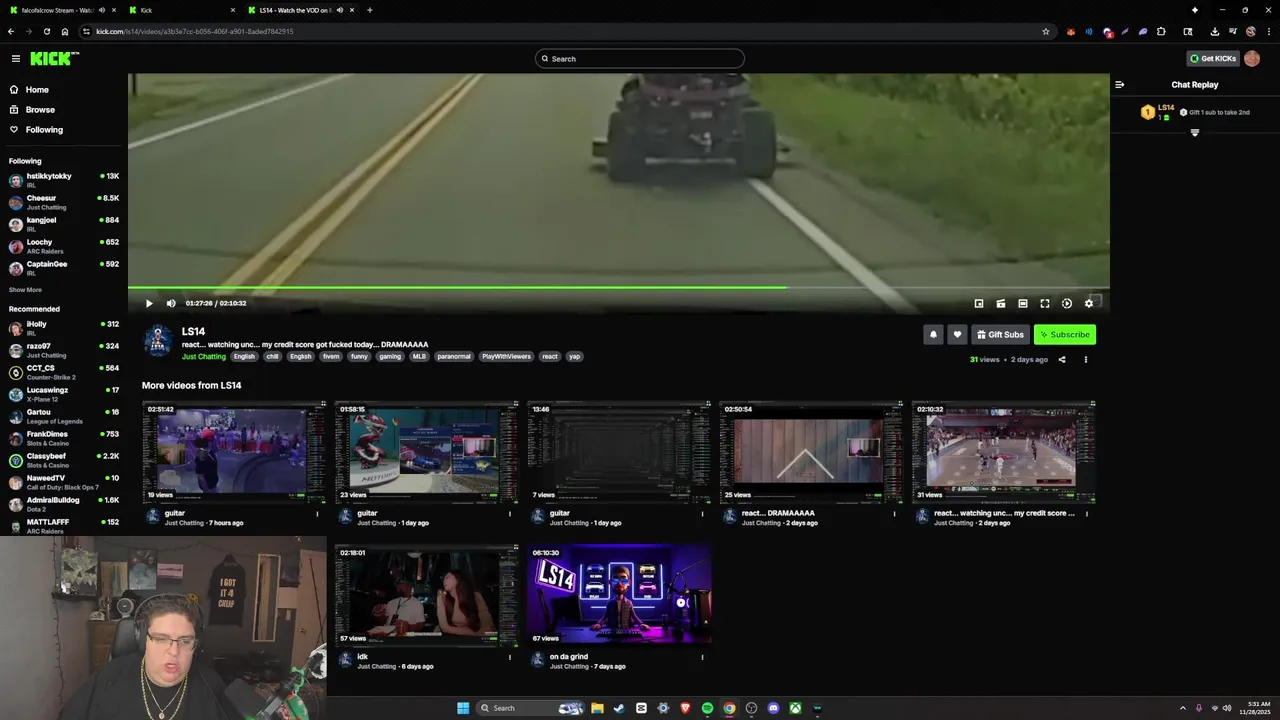Open video player settings gear
This screenshot has width=1280, height=720.
tap(1089, 303)
